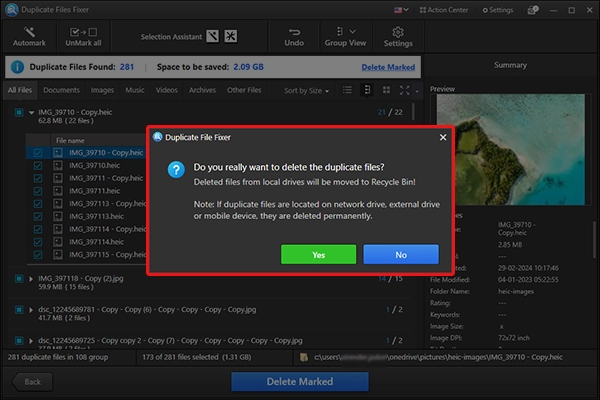Click file icon of IMG_39711.heic
The image size is (600, 400).
(x=58, y=191)
